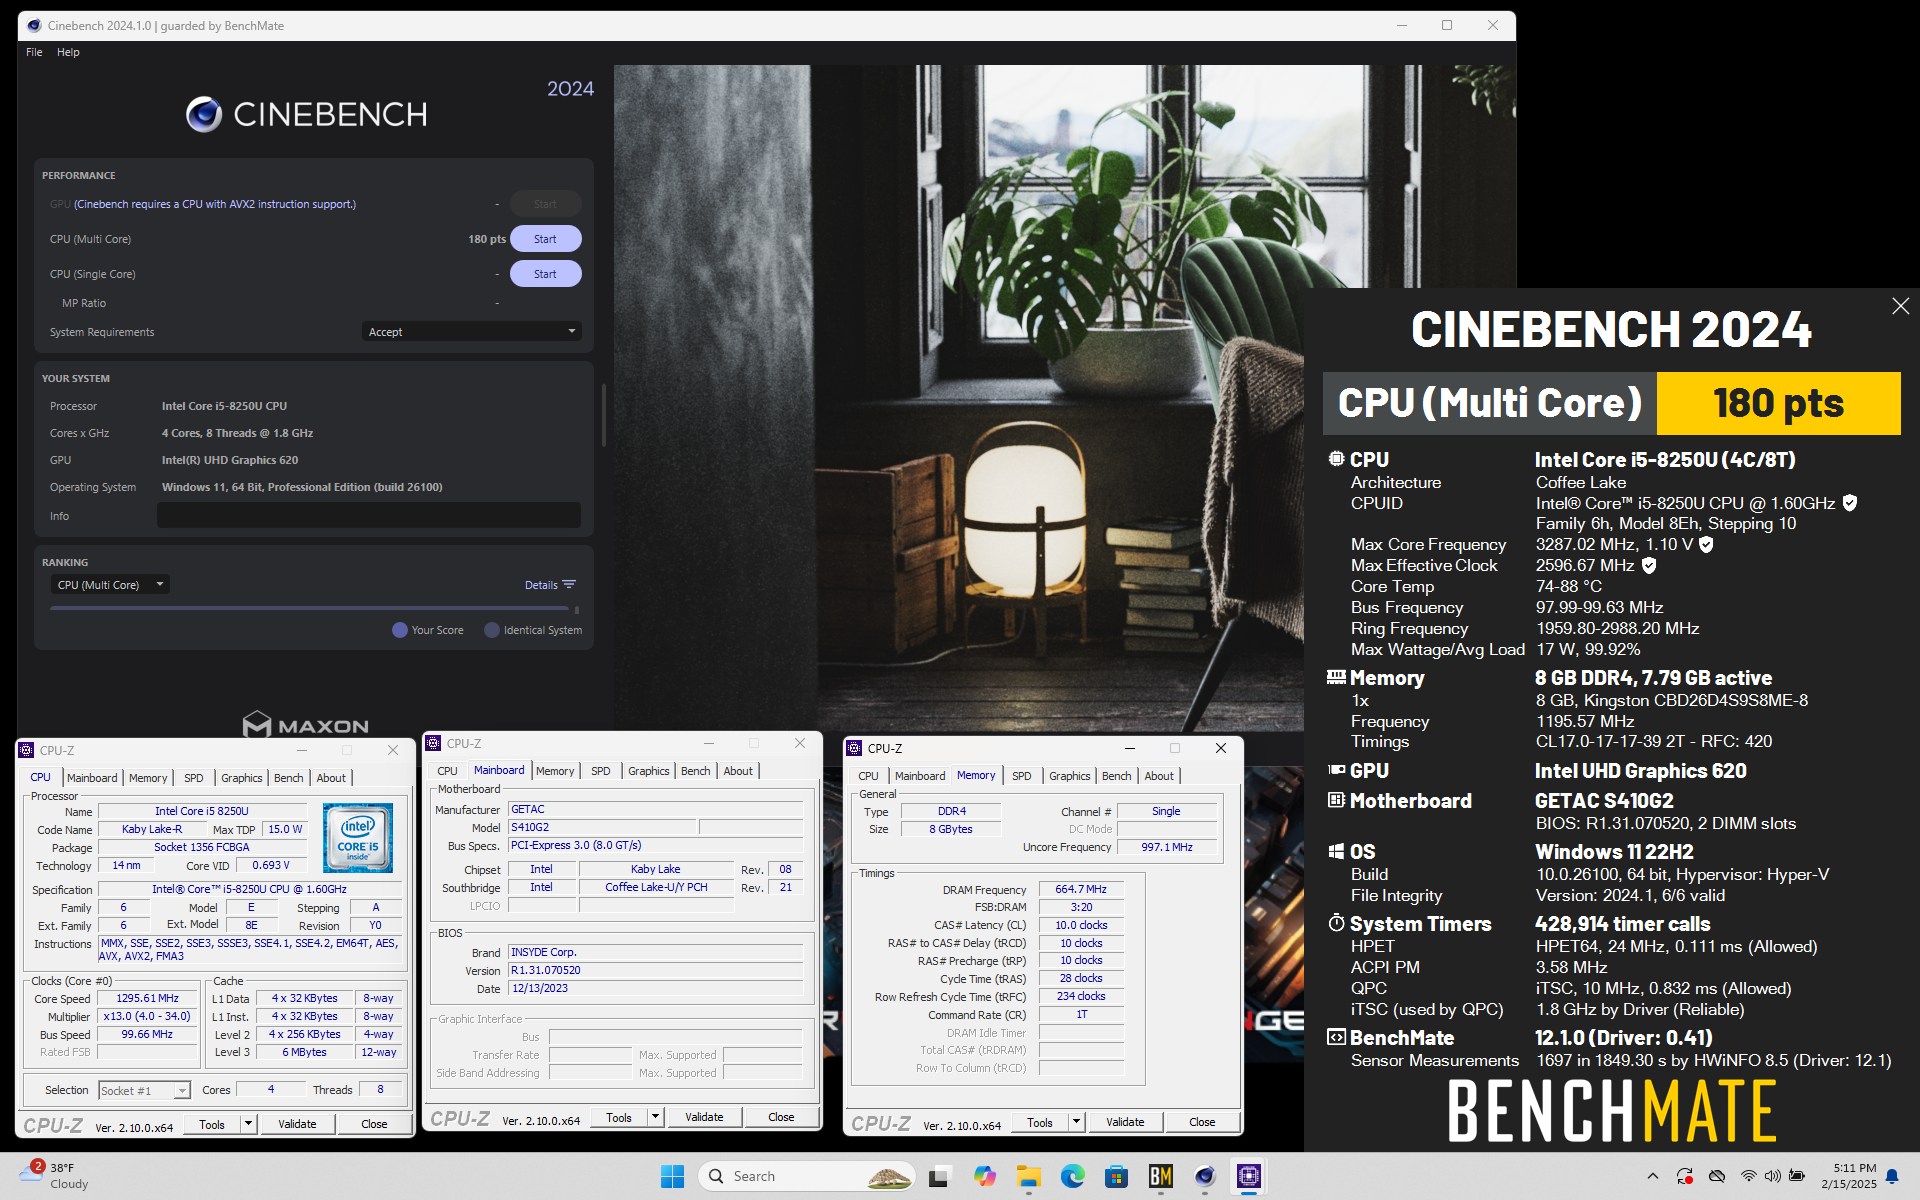Click the GPU icon in BenchMate panel
The width and height of the screenshot is (1920, 1200).
(x=1336, y=770)
